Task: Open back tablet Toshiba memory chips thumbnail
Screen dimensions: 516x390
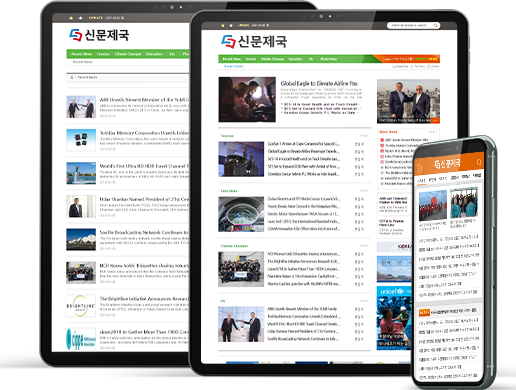Action: click(x=81, y=140)
